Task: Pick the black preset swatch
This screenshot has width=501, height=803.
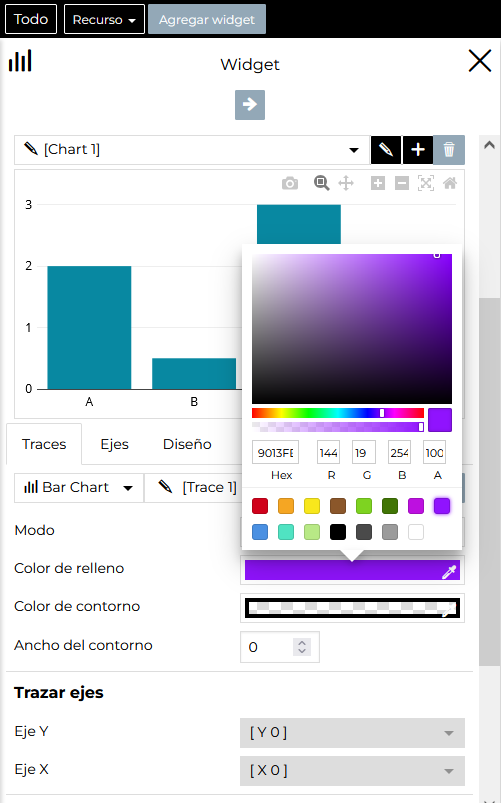Action: 338,532
